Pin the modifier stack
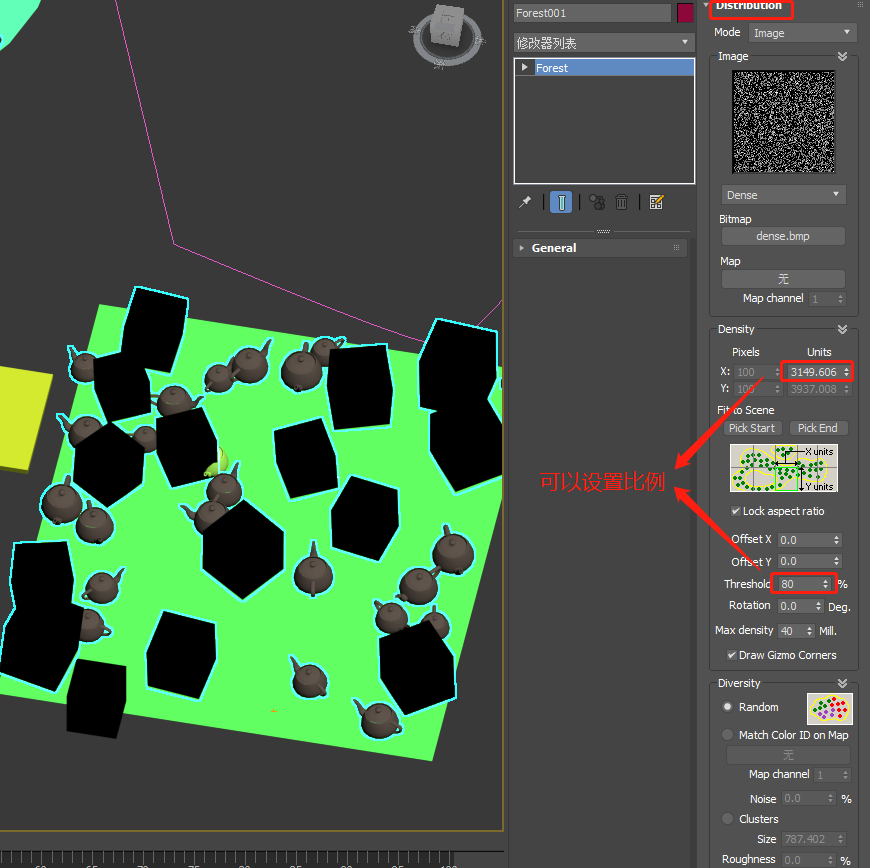The width and height of the screenshot is (870, 868). (x=524, y=201)
